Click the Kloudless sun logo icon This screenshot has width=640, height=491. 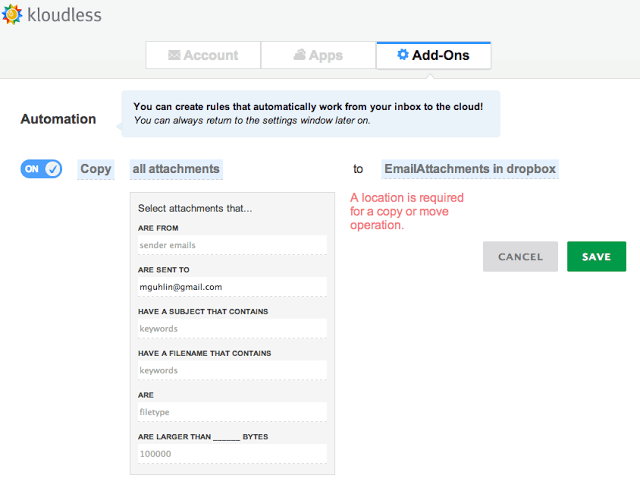tap(13, 15)
